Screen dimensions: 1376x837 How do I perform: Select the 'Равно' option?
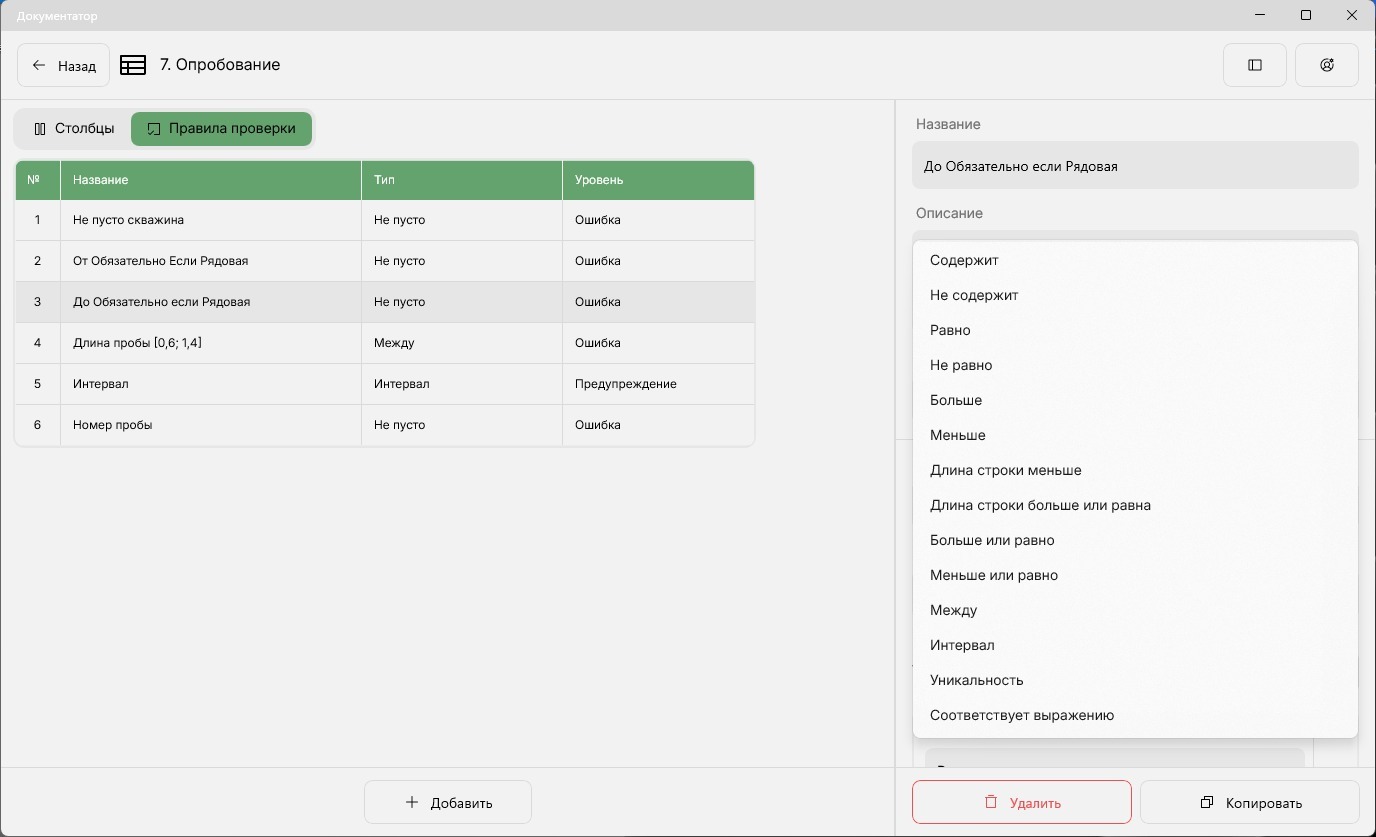coord(1135,330)
